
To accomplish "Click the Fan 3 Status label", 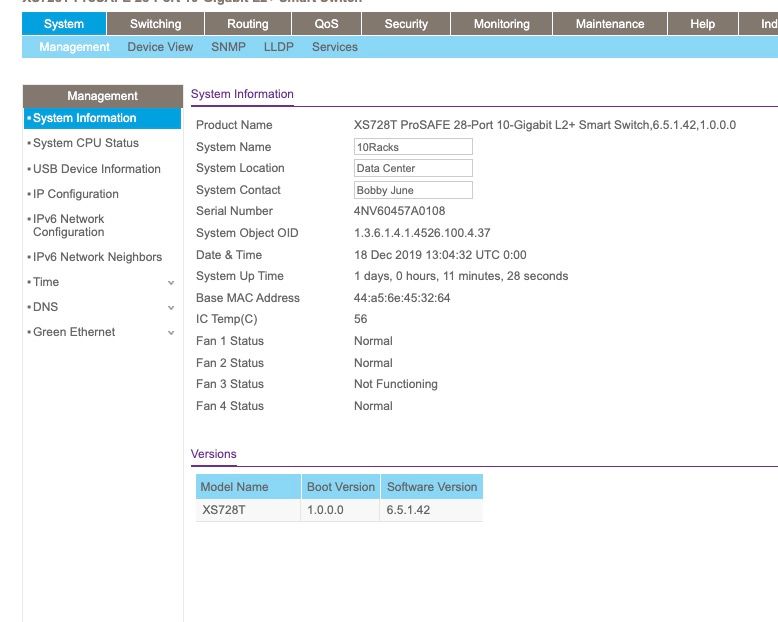I will 230,384.
